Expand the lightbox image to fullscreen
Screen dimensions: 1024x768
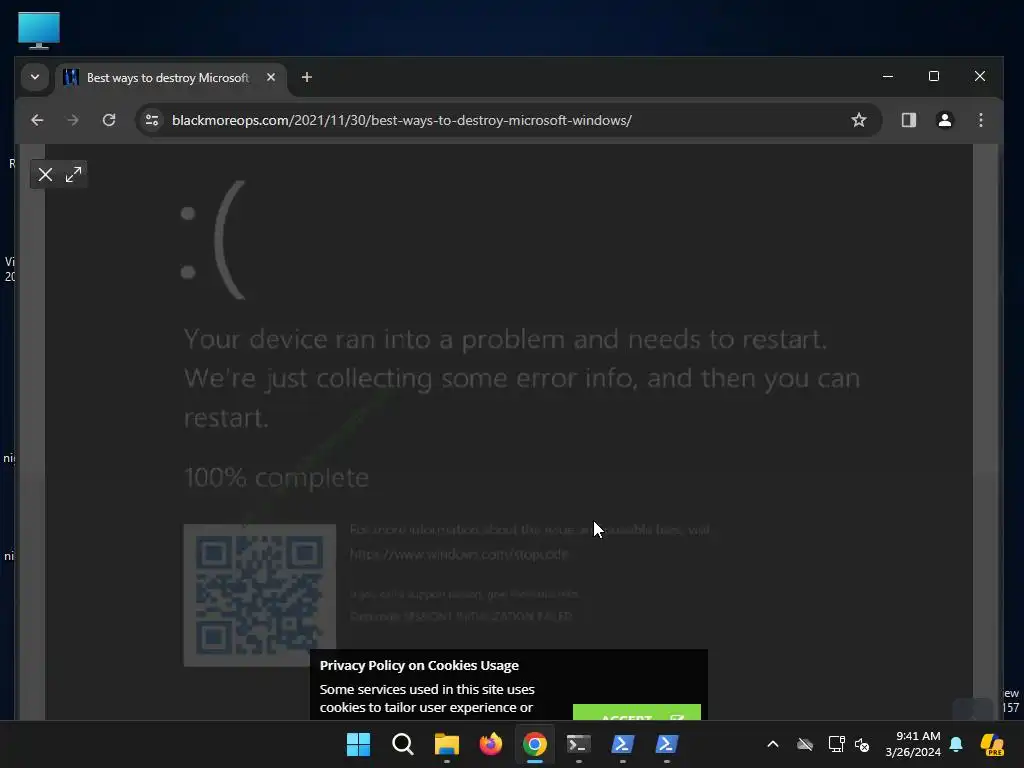tap(73, 174)
